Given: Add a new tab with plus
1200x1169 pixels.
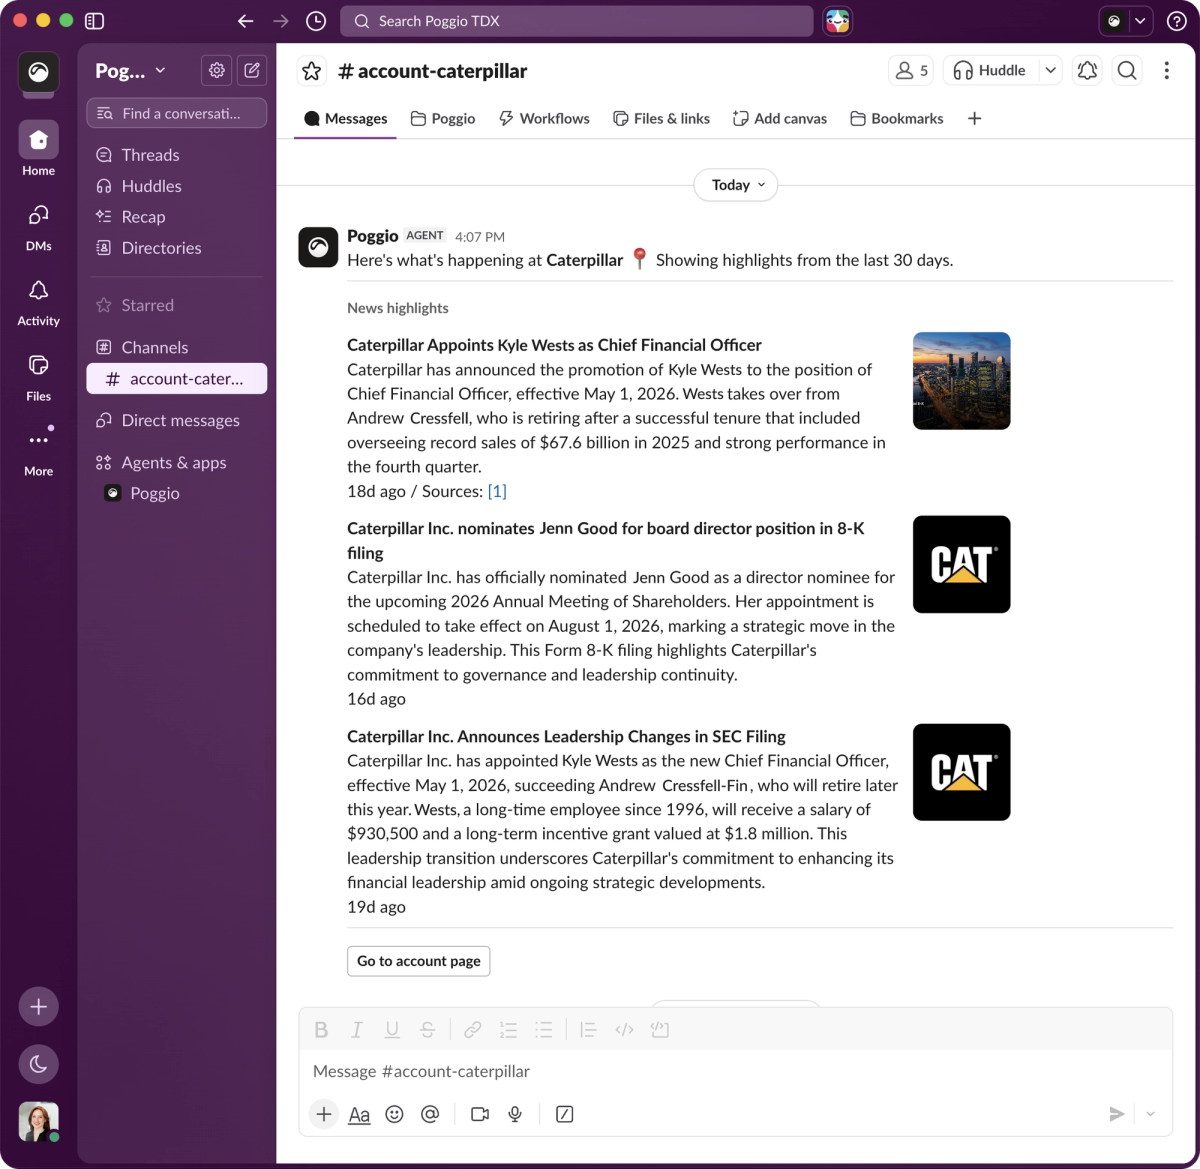Looking at the screenshot, I should coord(975,118).
